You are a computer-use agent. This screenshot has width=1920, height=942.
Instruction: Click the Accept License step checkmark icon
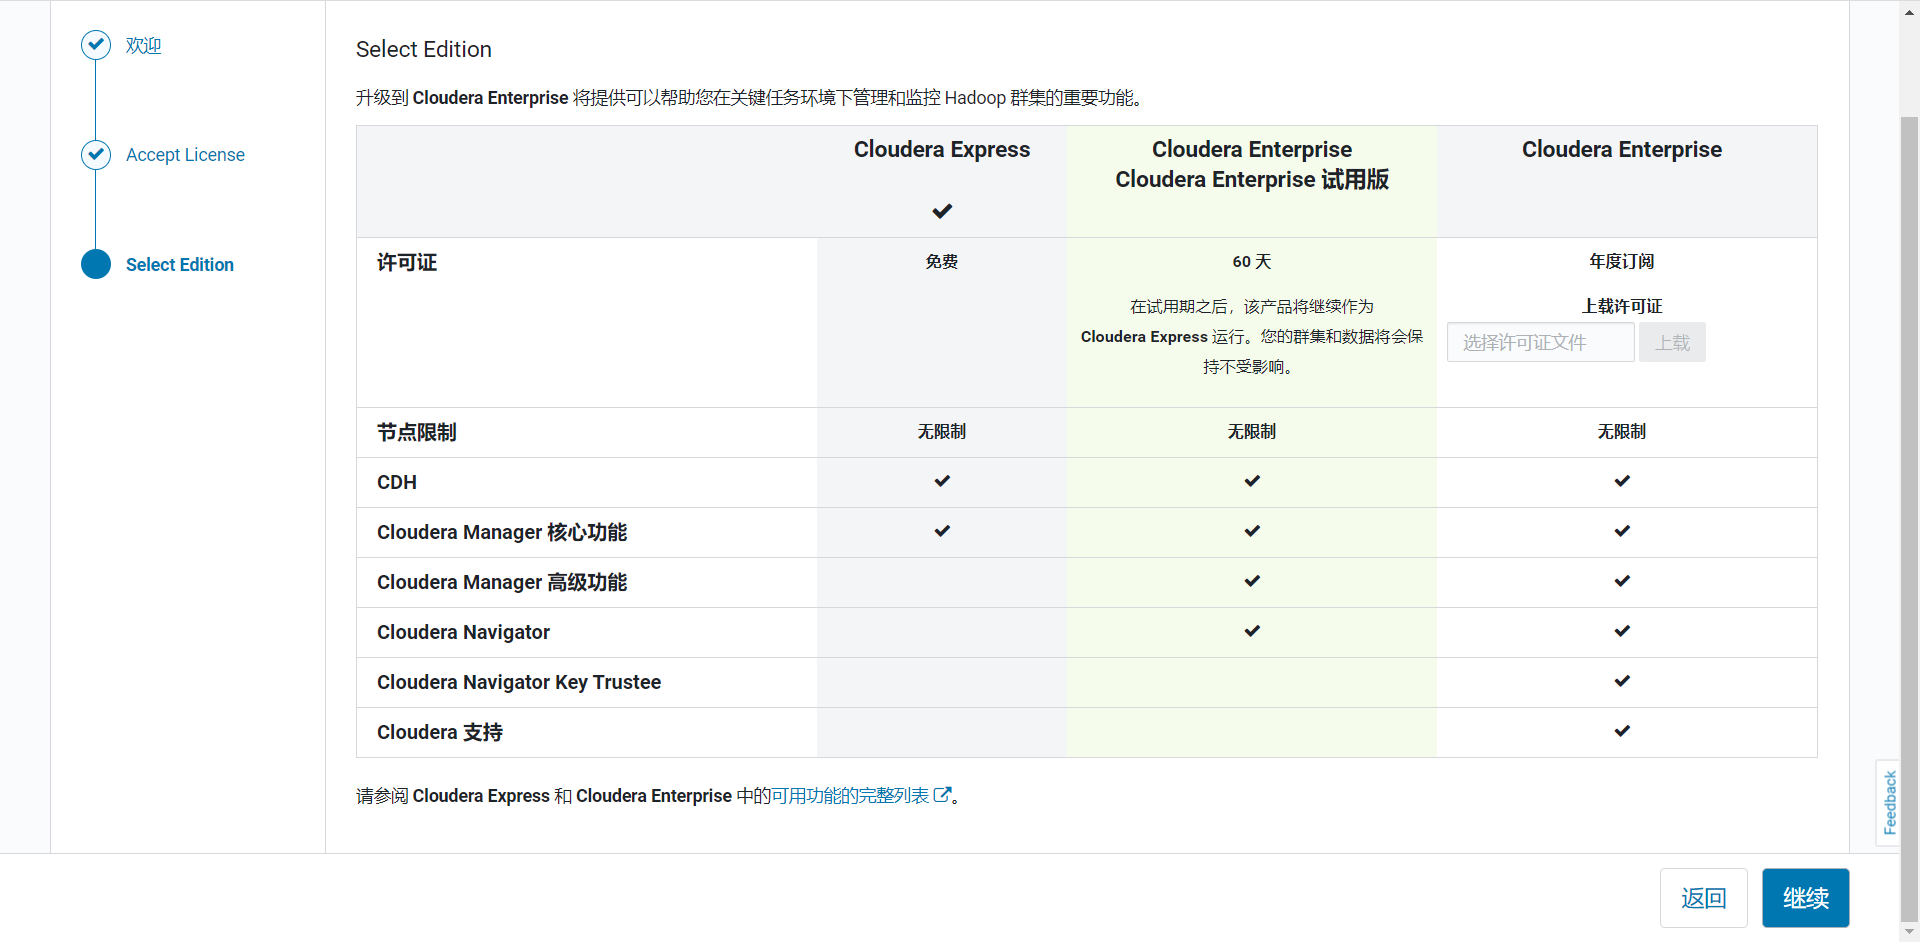coord(96,155)
